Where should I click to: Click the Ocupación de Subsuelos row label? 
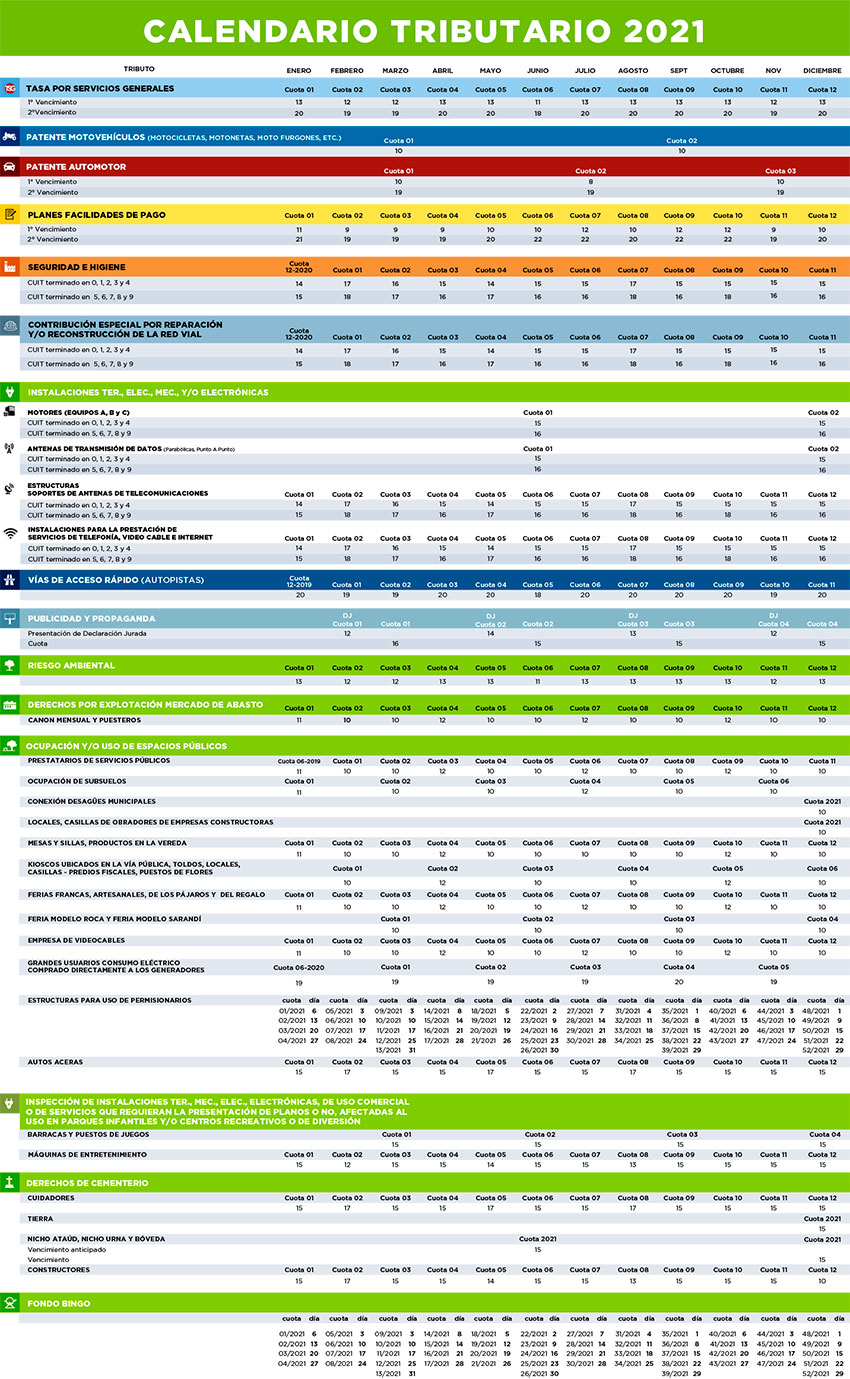pos(77,781)
